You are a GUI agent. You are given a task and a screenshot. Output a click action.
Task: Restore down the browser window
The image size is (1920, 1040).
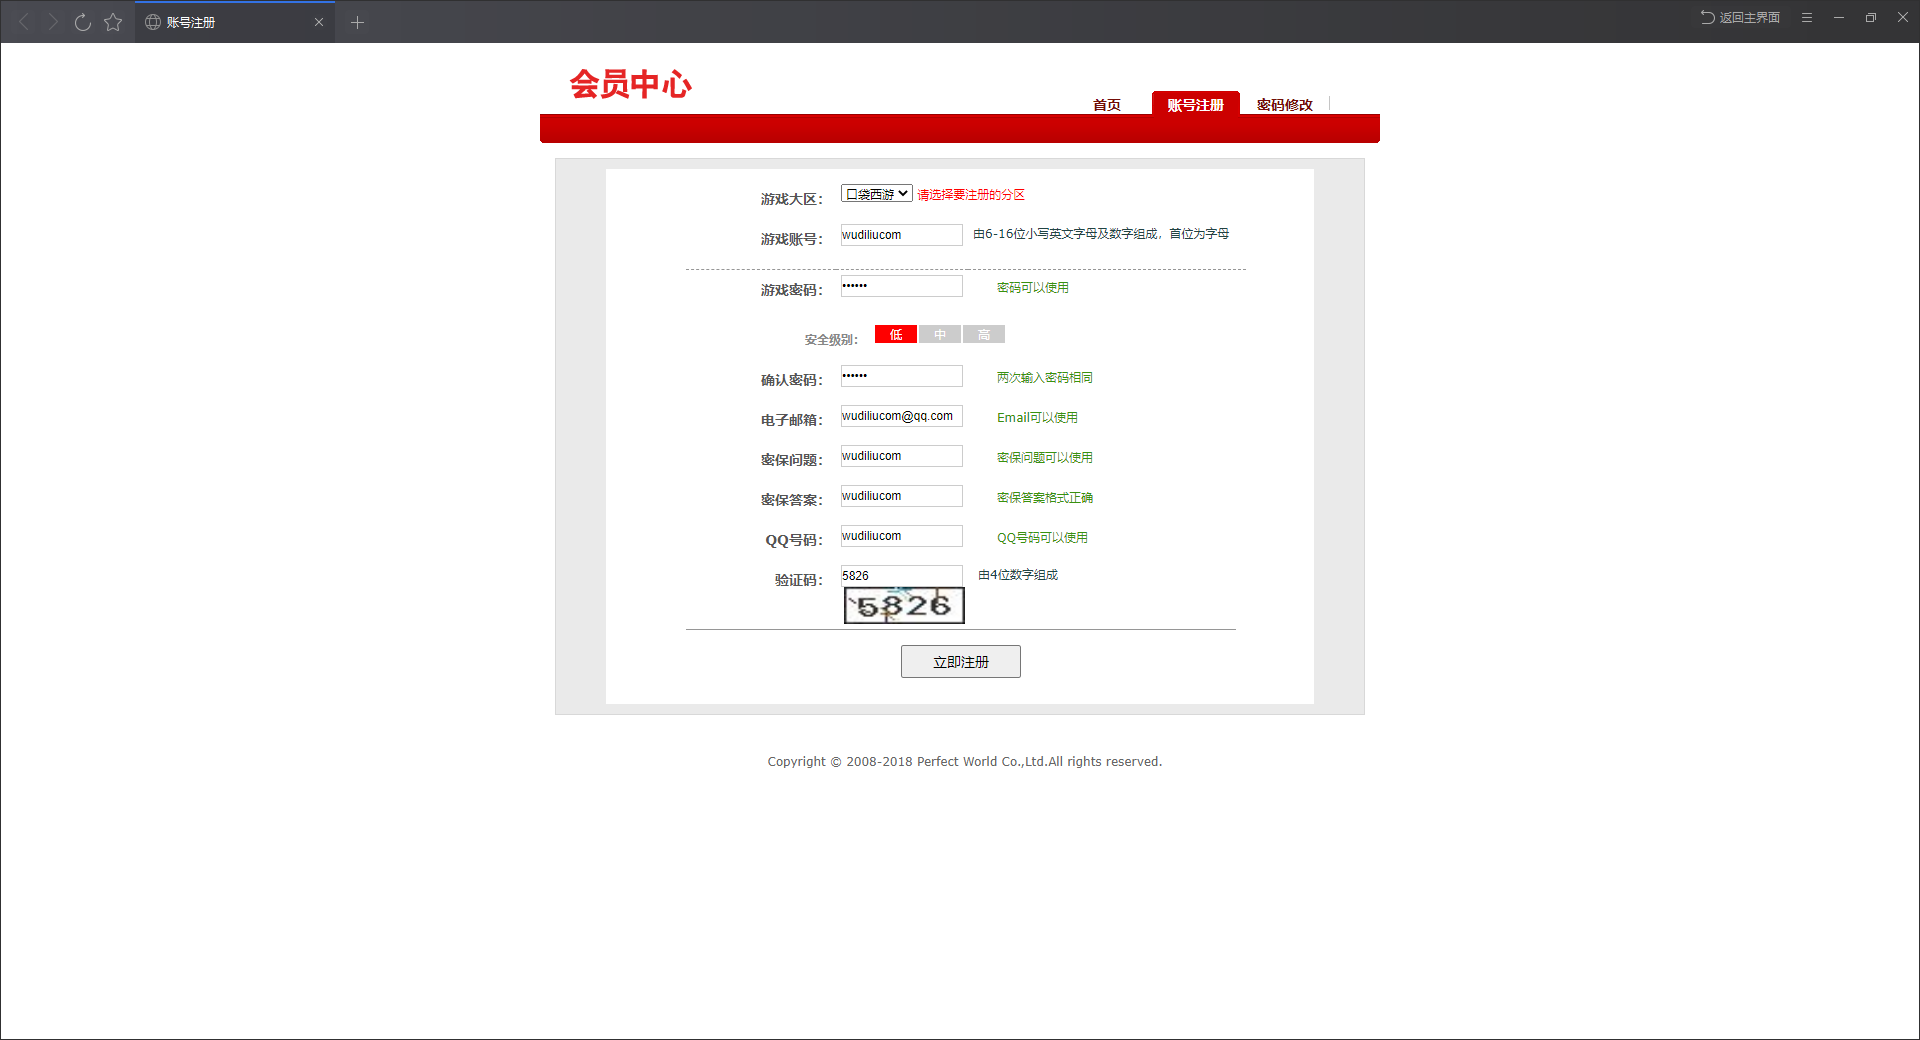coord(1871,17)
